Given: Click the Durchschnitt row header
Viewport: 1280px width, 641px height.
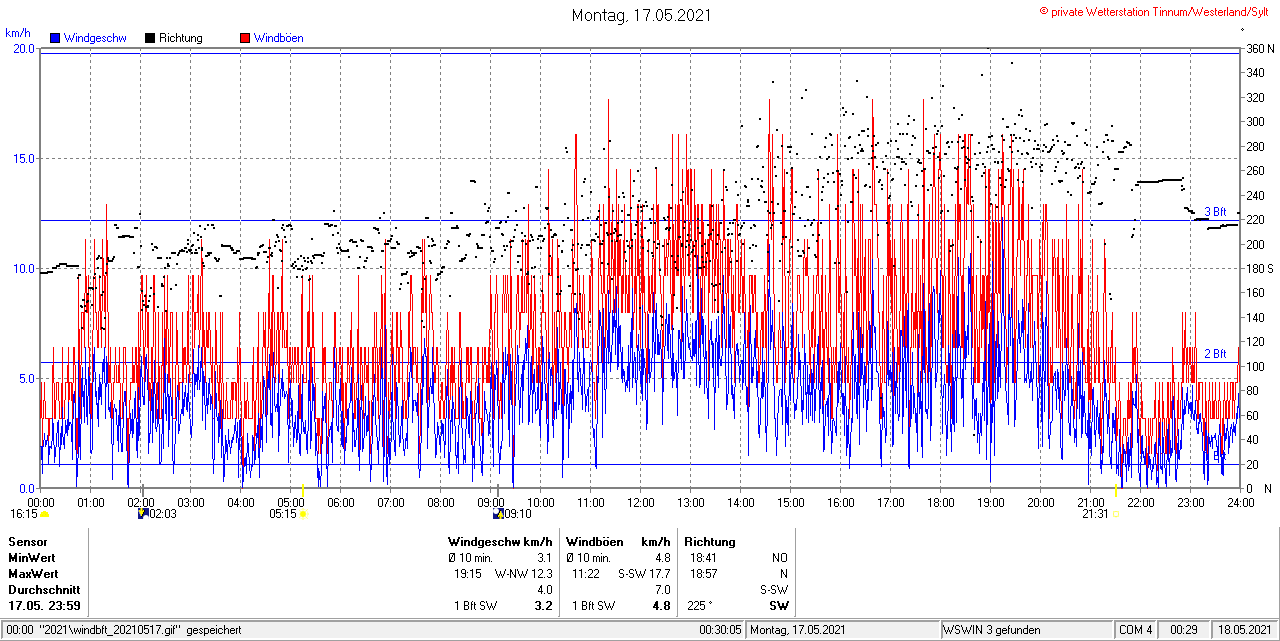Looking at the screenshot, I should point(44,590).
